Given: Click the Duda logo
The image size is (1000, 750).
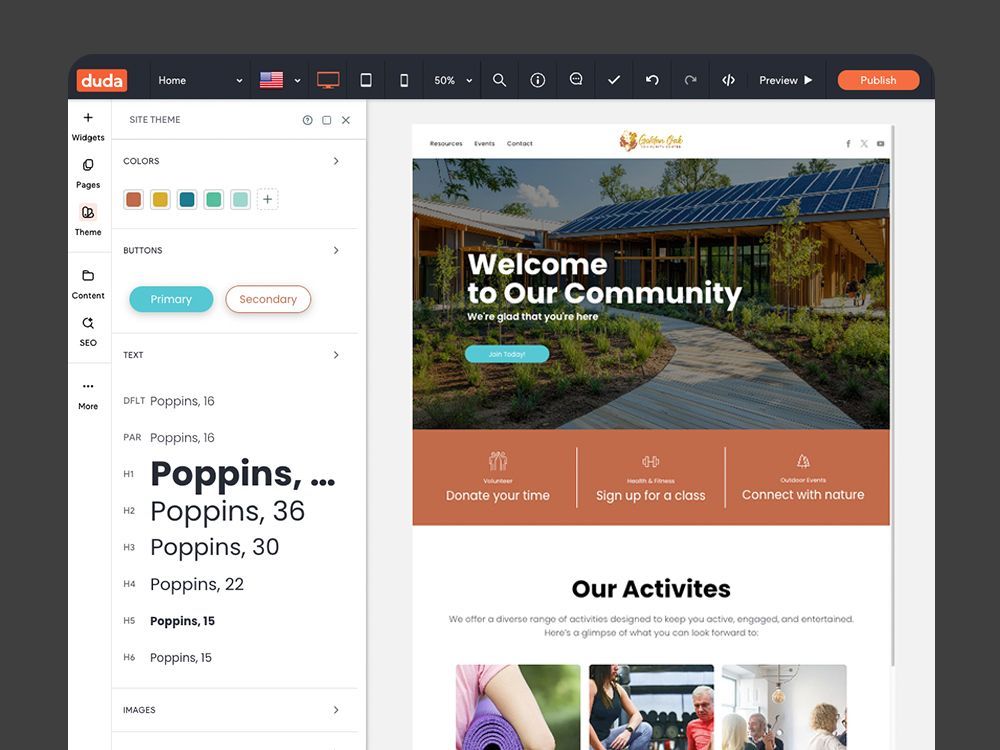Looking at the screenshot, I should tap(102, 80).
